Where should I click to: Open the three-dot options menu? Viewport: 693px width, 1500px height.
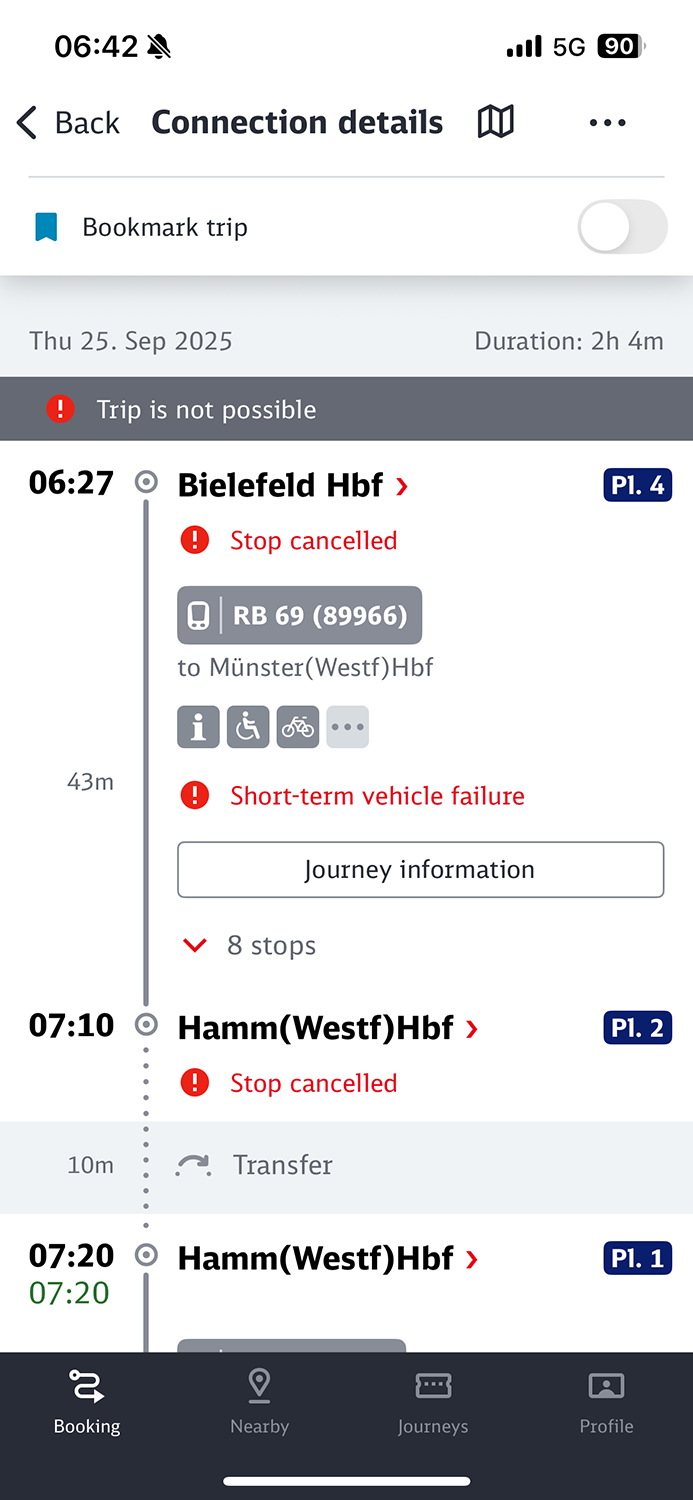(x=607, y=122)
